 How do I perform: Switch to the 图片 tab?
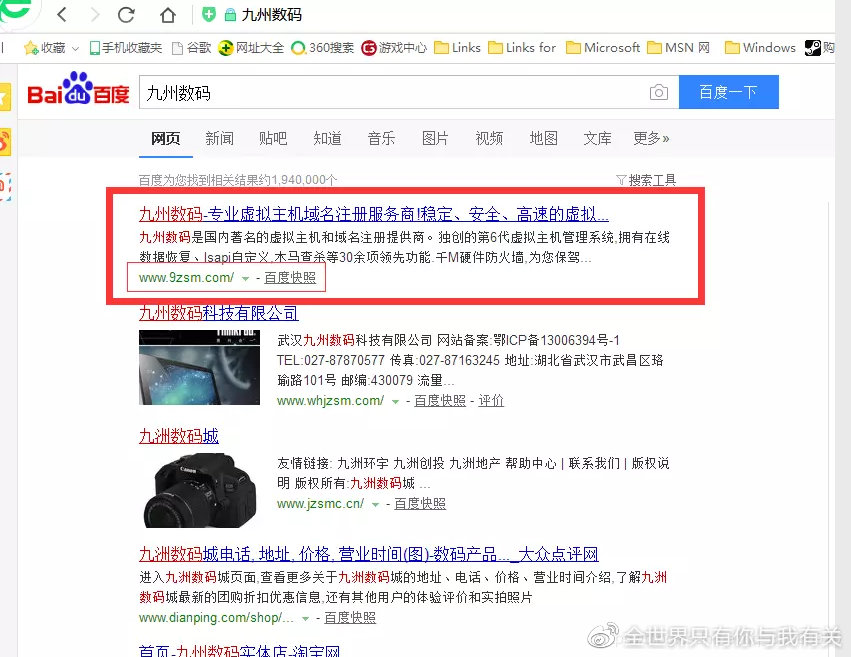pos(435,138)
